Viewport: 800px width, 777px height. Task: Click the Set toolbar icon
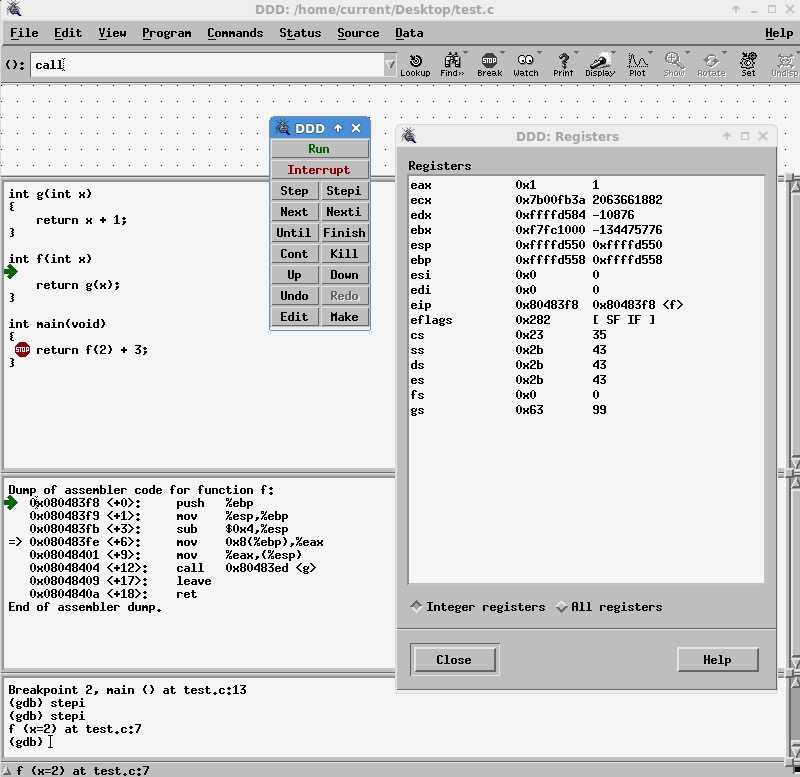coord(748,65)
